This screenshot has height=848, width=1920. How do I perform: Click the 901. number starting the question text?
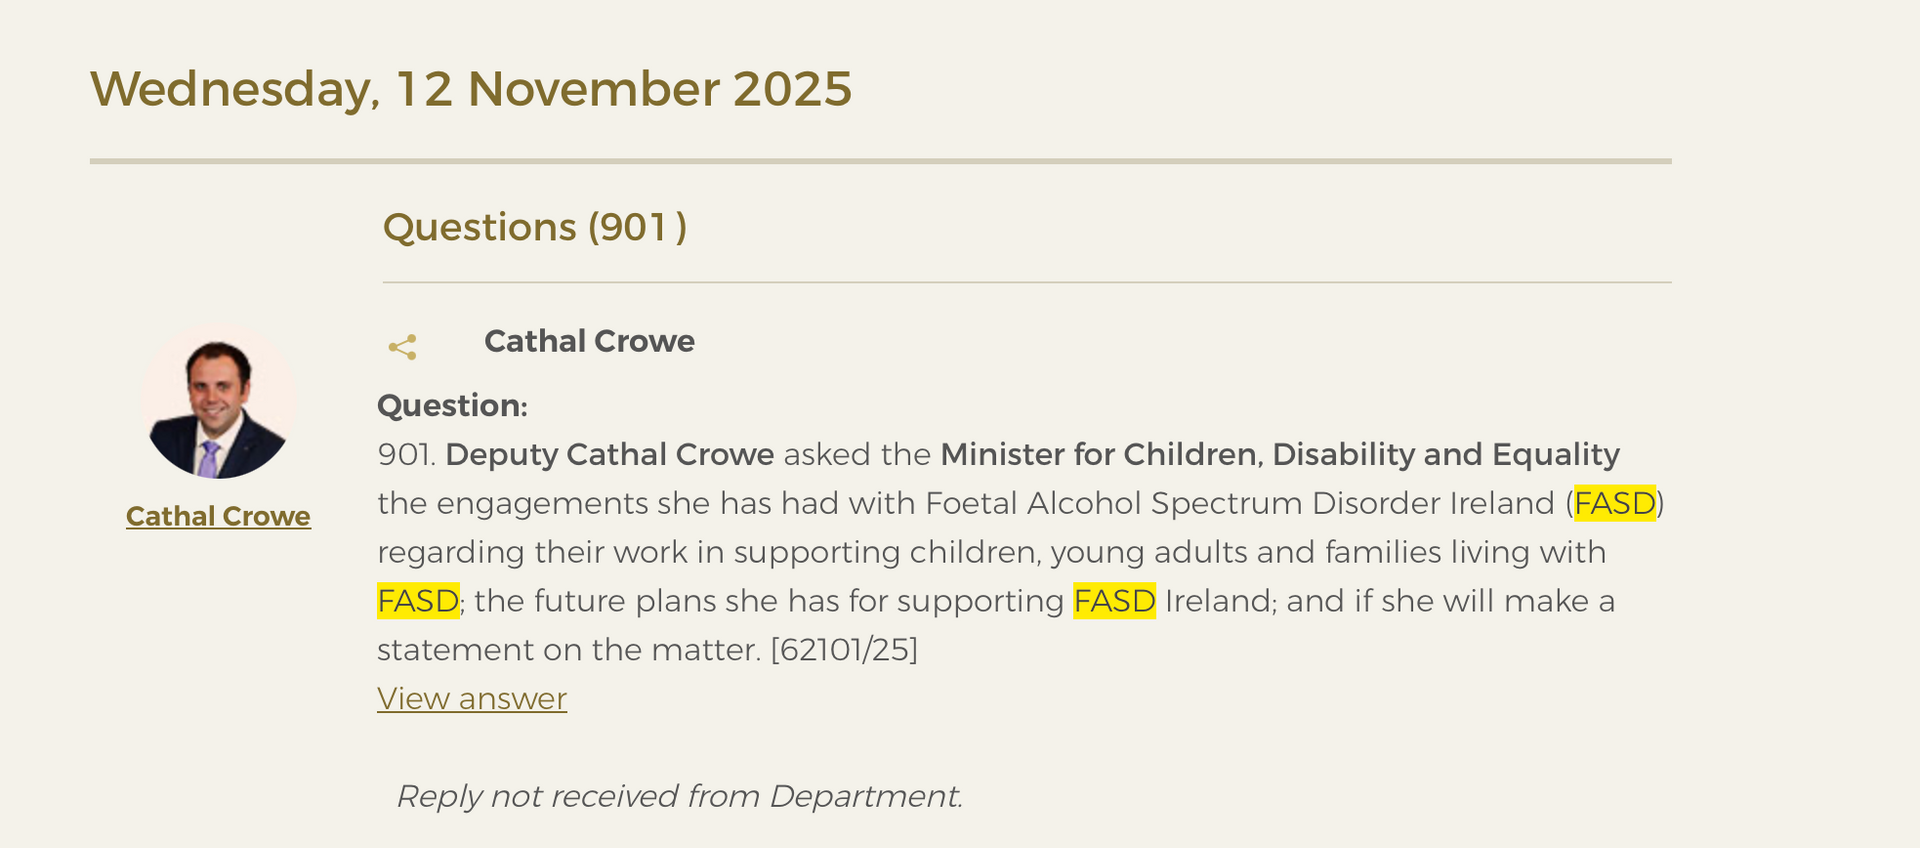[x=406, y=454]
